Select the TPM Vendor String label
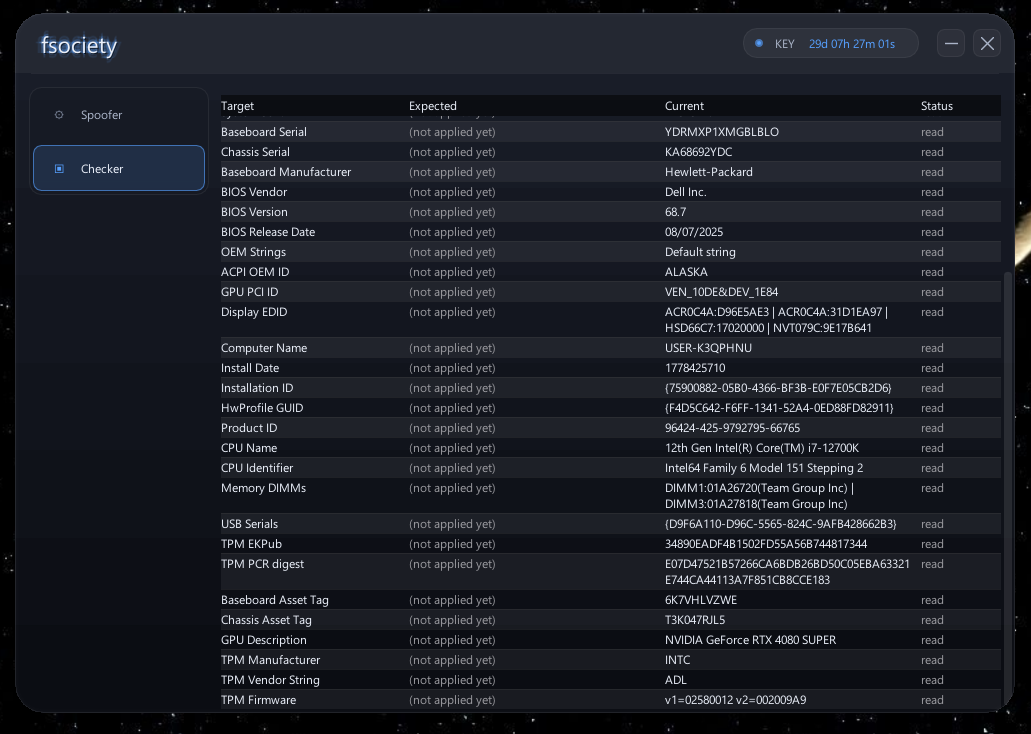Image resolution: width=1031 pixels, height=734 pixels. tap(270, 680)
